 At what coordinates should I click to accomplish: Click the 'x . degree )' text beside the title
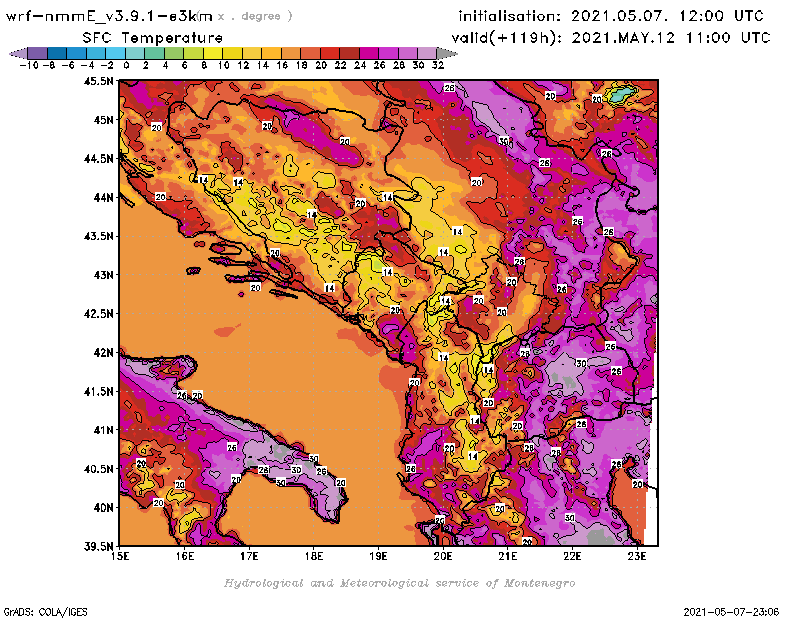point(255,16)
